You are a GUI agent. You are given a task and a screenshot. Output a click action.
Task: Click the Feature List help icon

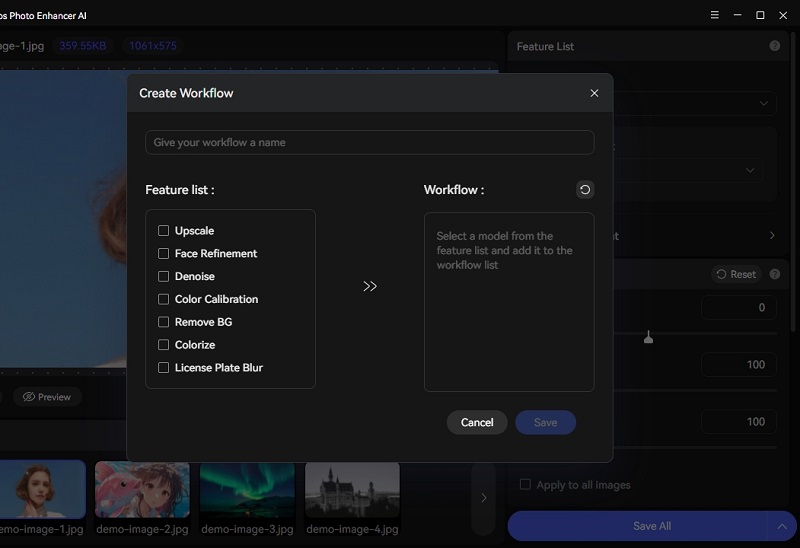tap(774, 46)
